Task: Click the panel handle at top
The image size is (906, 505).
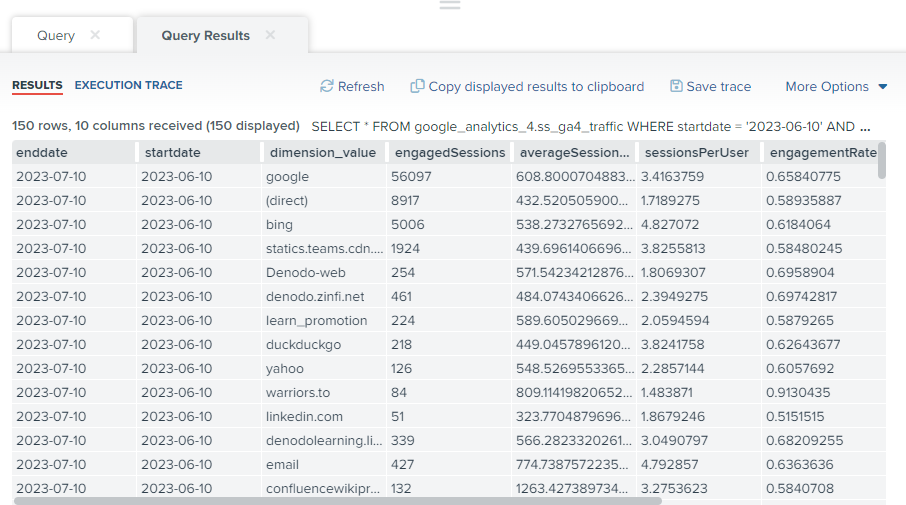Action: point(450,5)
